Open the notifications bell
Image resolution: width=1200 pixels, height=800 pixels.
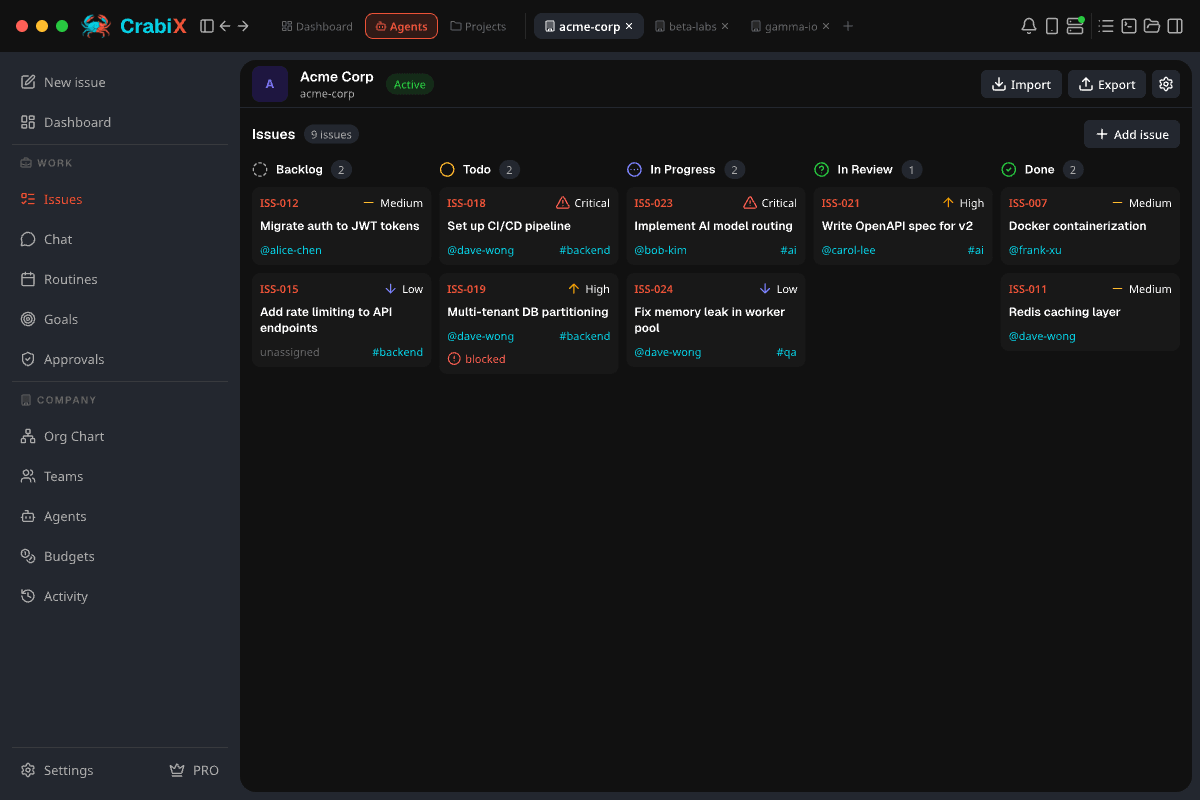click(x=1028, y=26)
